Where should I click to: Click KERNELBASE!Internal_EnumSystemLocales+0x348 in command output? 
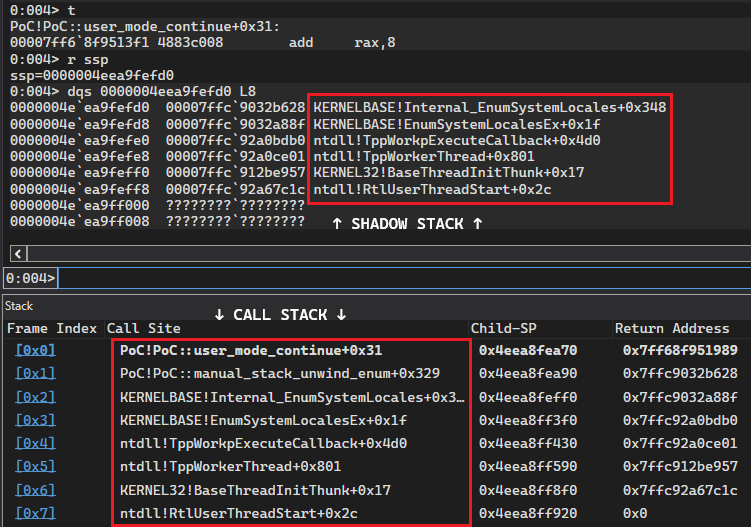click(x=489, y=107)
